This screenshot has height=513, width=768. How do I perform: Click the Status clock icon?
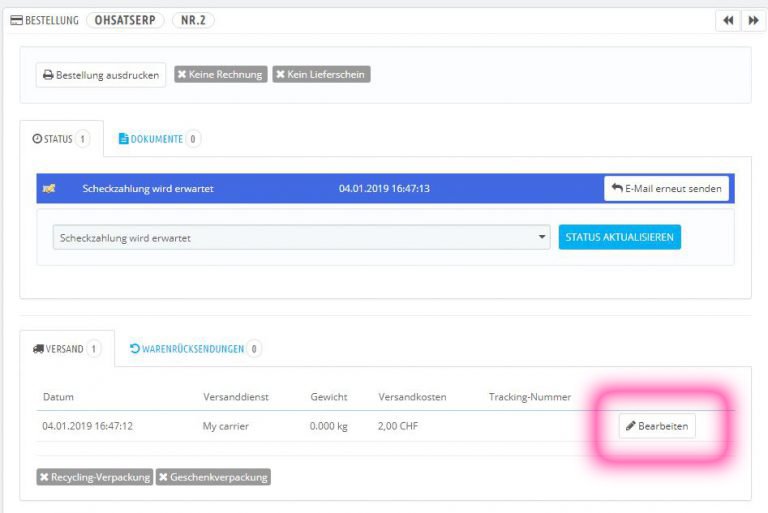point(37,139)
